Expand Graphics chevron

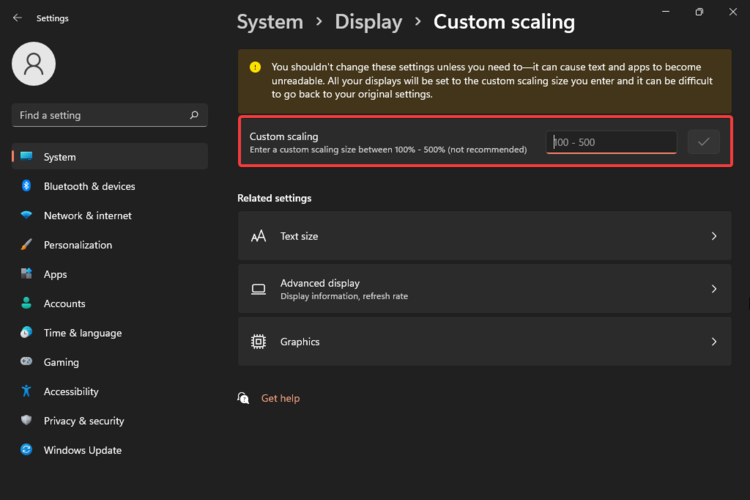(714, 342)
